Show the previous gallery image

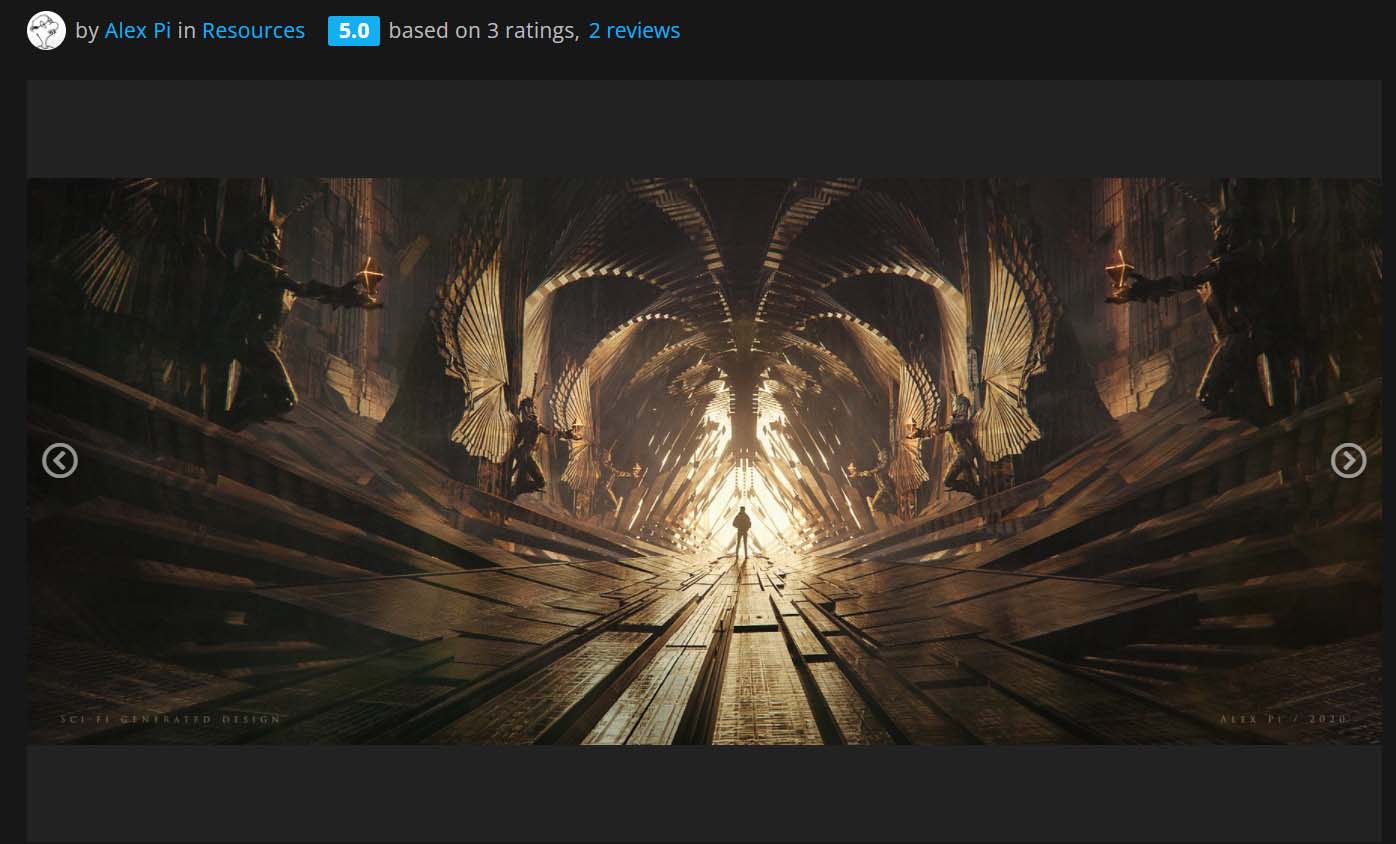(x=60, y=460)
